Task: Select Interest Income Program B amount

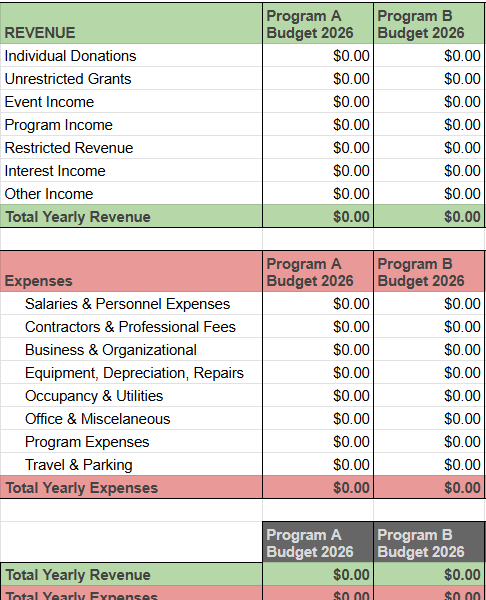Action: (429, 170)
